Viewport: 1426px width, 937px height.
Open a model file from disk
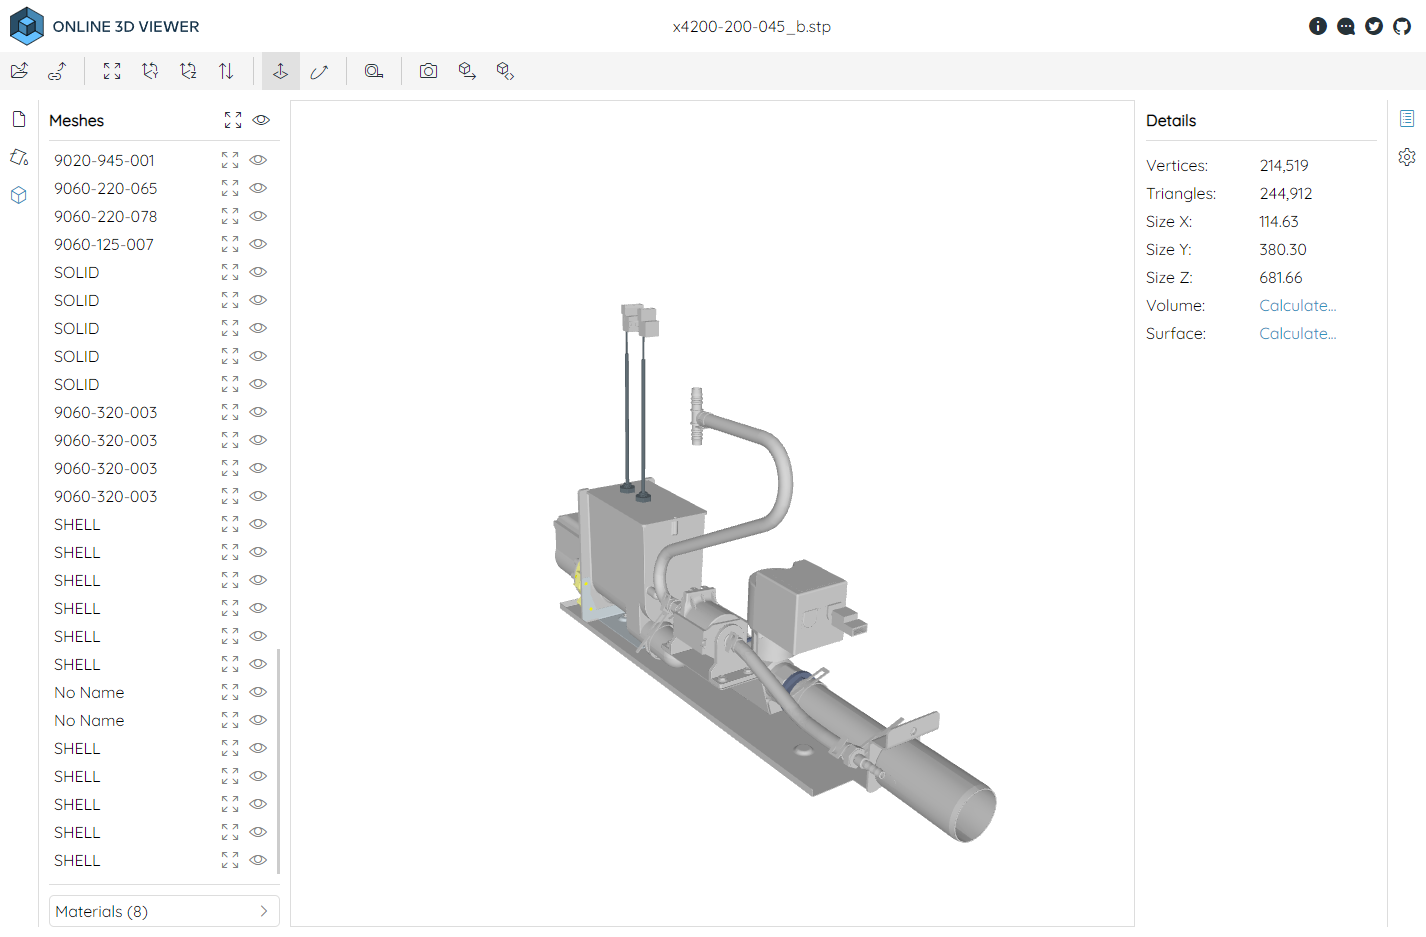pyautogui.click(x=19, y=71)
